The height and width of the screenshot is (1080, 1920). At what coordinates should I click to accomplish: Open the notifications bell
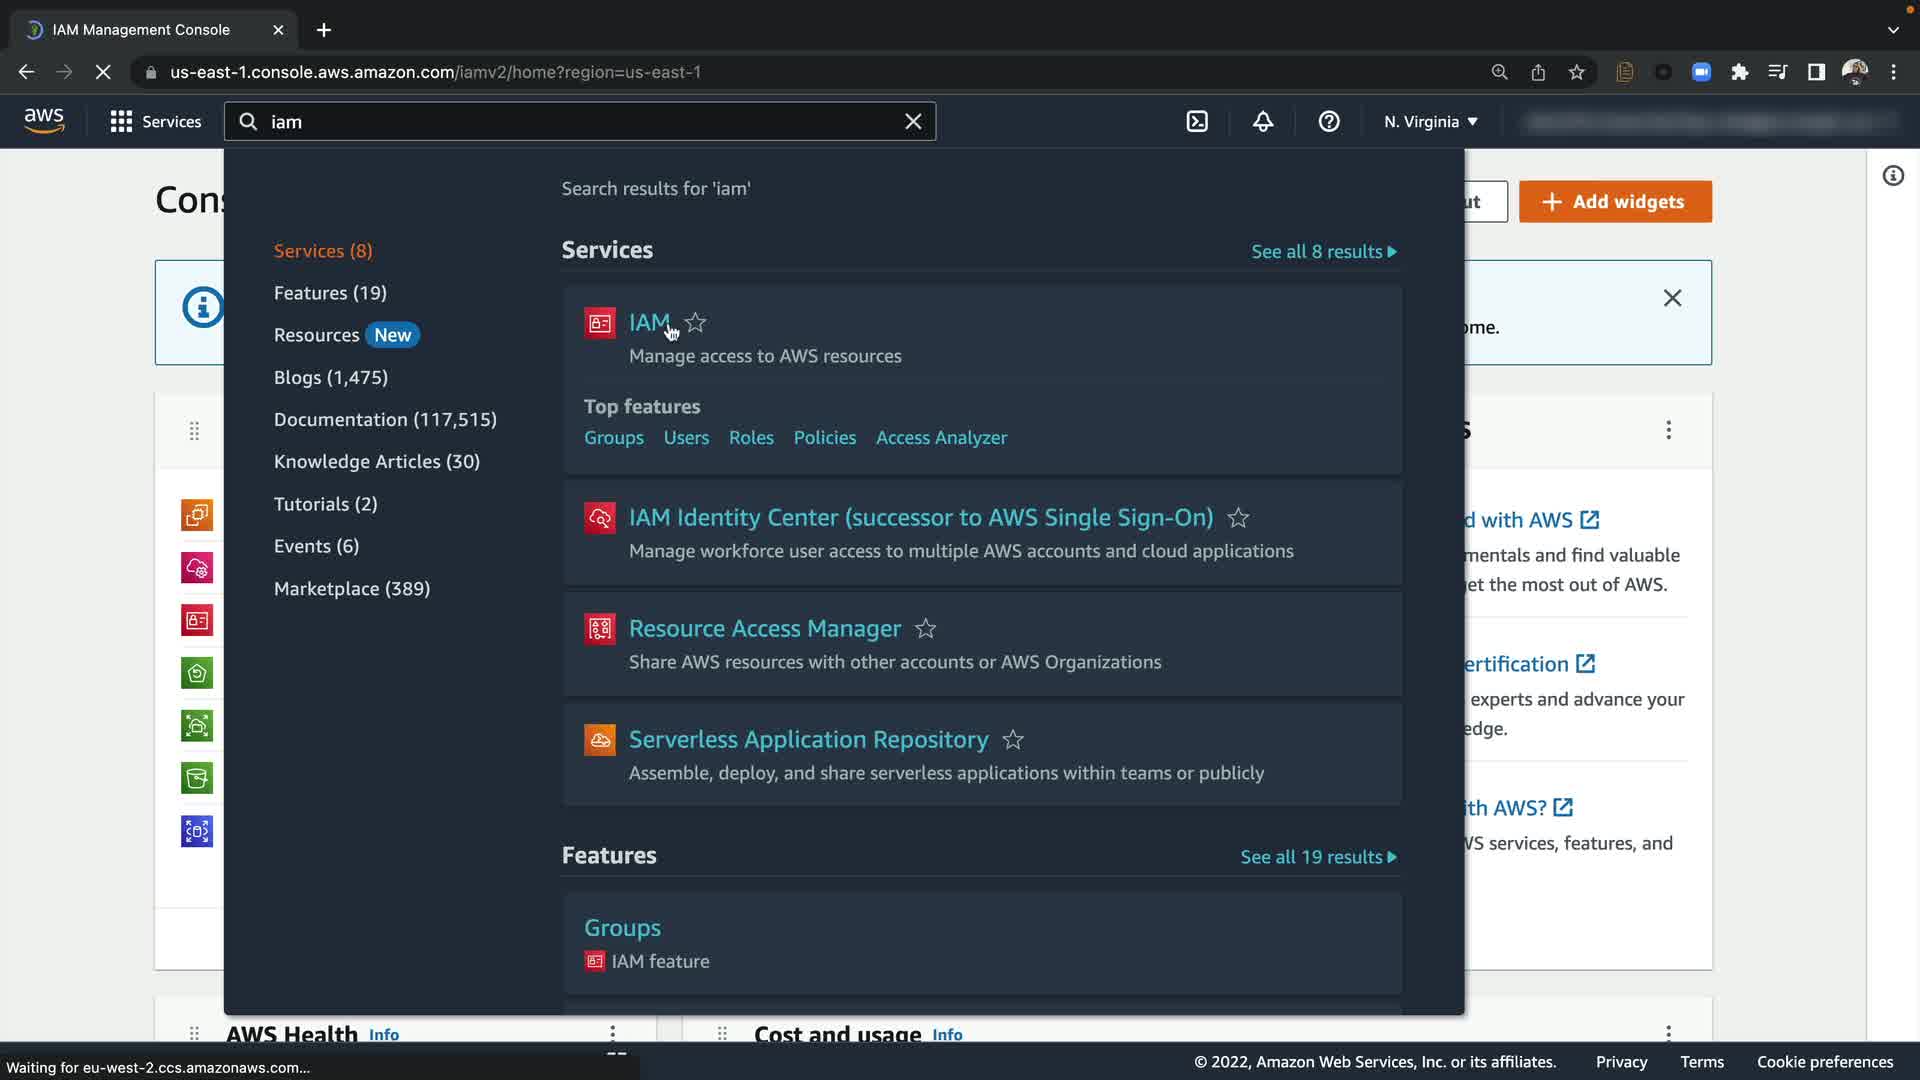click(1263, 121)
